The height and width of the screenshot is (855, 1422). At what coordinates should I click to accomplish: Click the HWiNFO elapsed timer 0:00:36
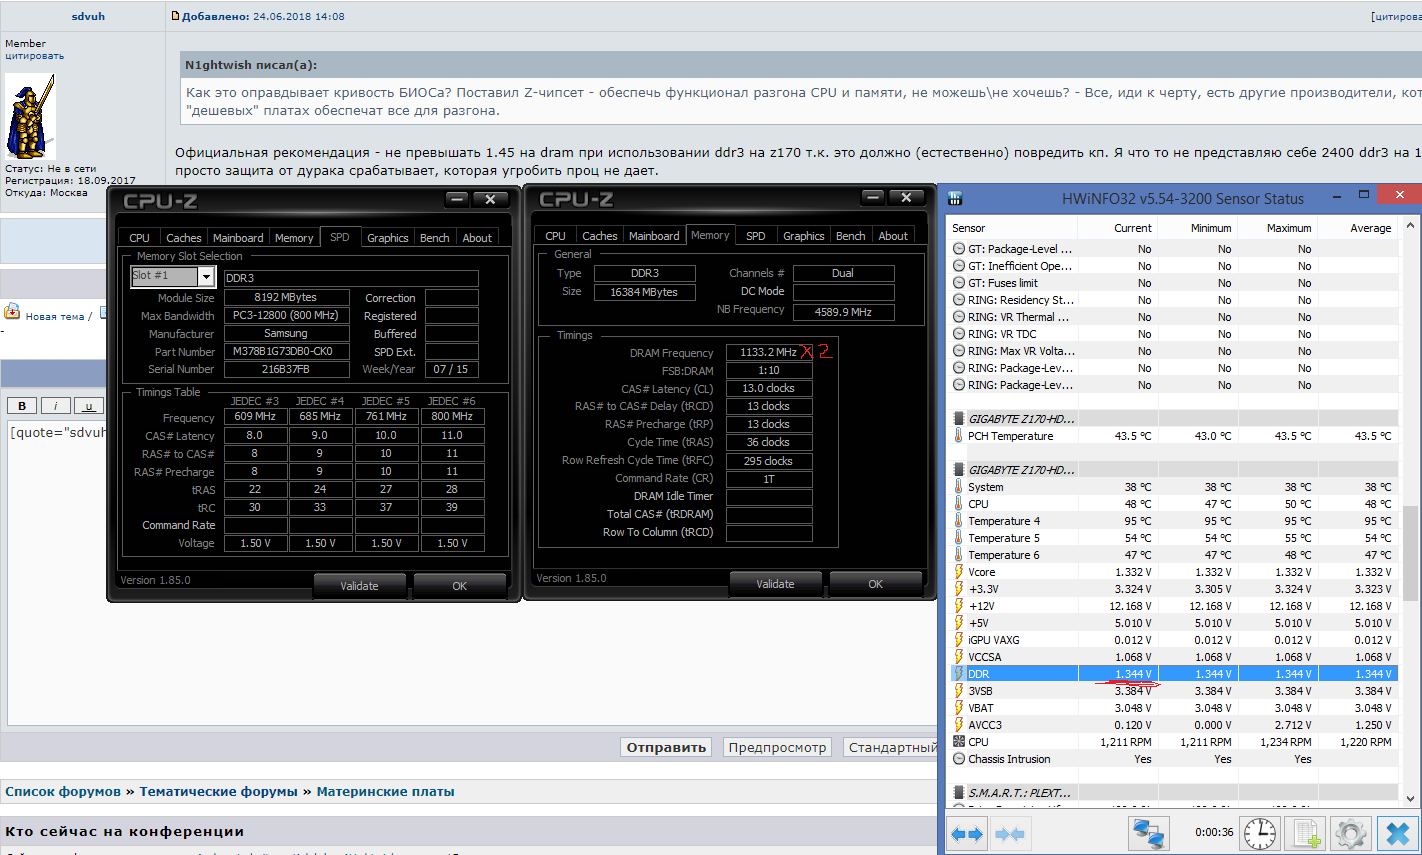tap(1214, 832)
